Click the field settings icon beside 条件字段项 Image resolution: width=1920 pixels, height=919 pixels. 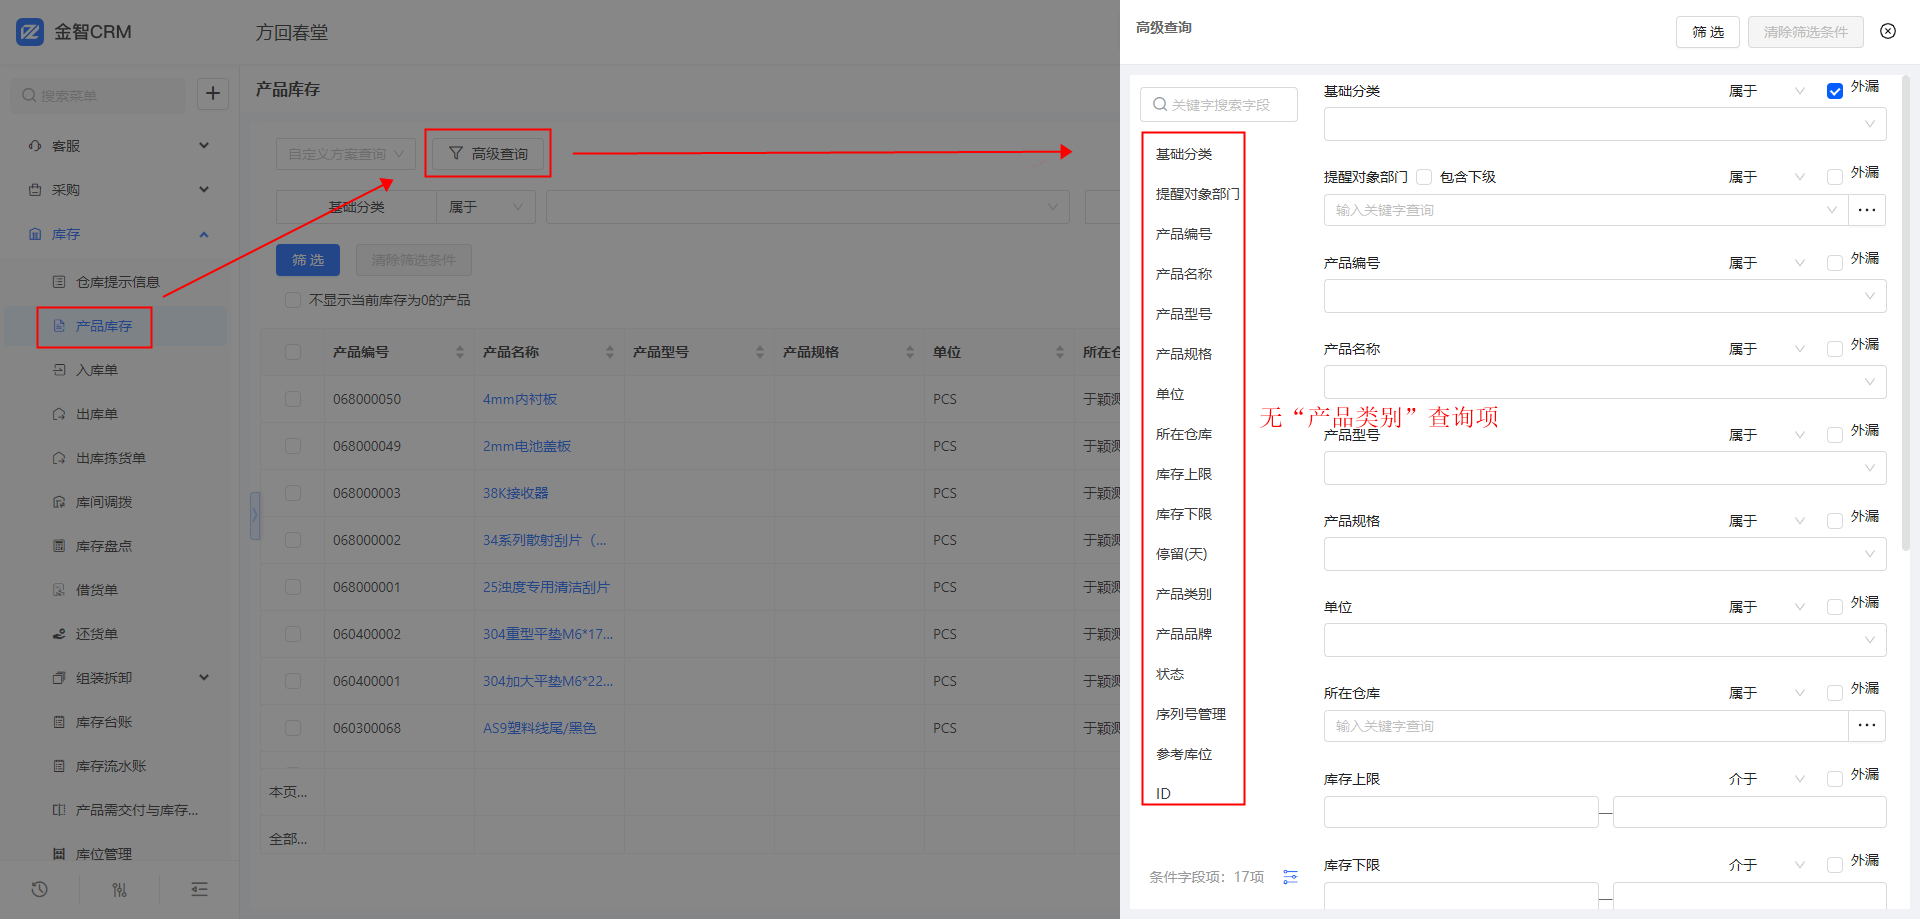pyautogui.click(x=1290, y=877)
